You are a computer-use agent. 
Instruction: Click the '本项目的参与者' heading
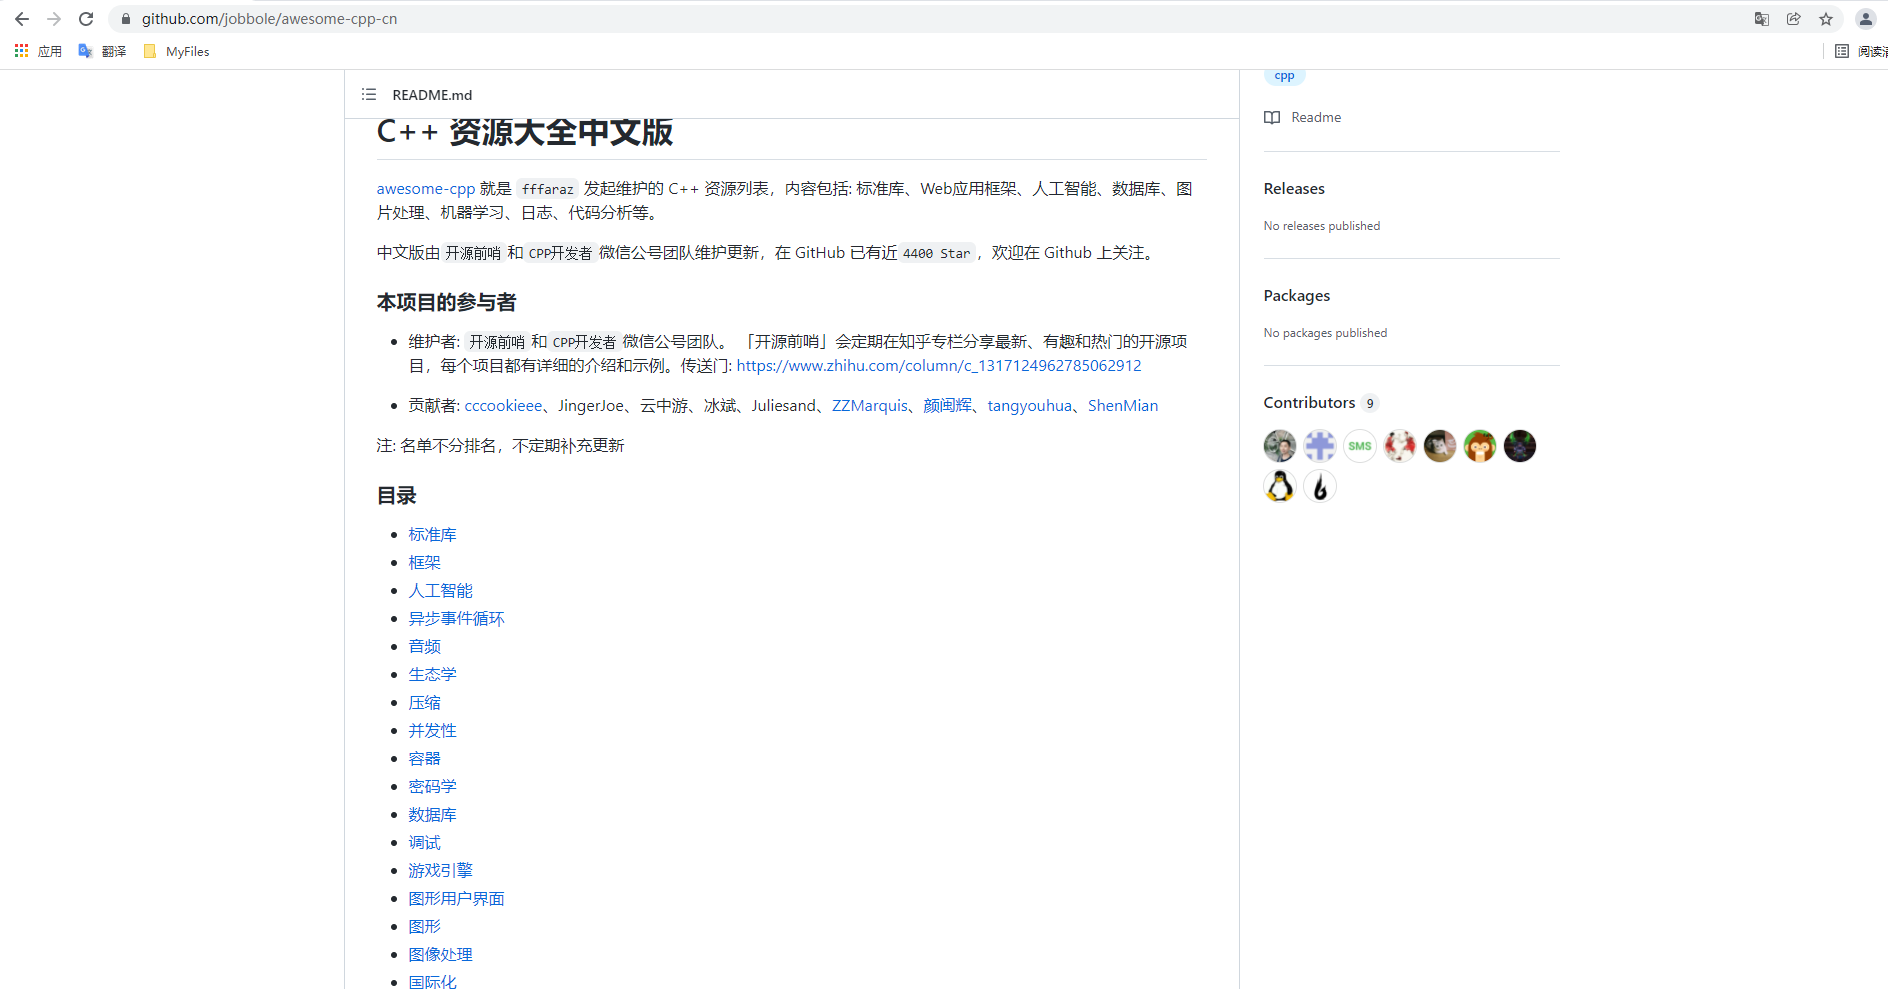(x=447, y=302)
